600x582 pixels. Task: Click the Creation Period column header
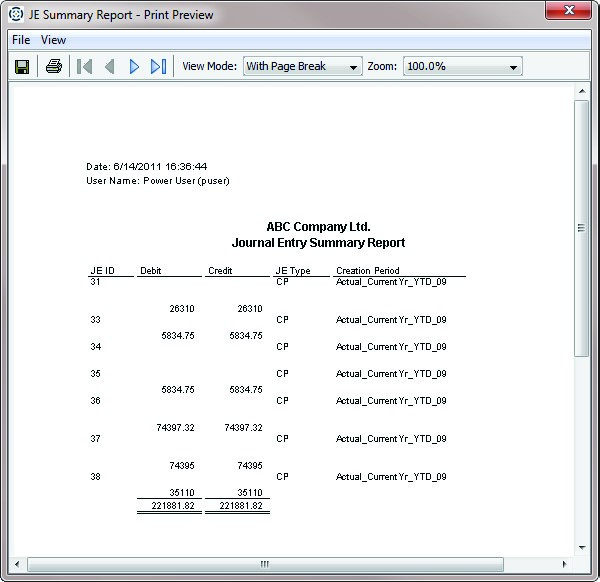[368, 271]
